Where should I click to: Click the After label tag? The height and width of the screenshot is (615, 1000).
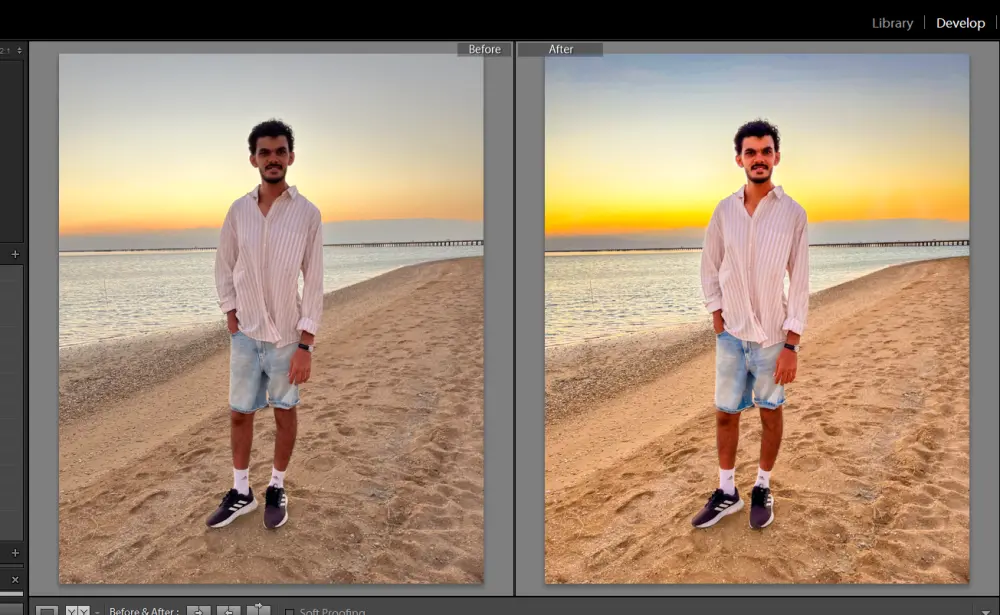561,49
